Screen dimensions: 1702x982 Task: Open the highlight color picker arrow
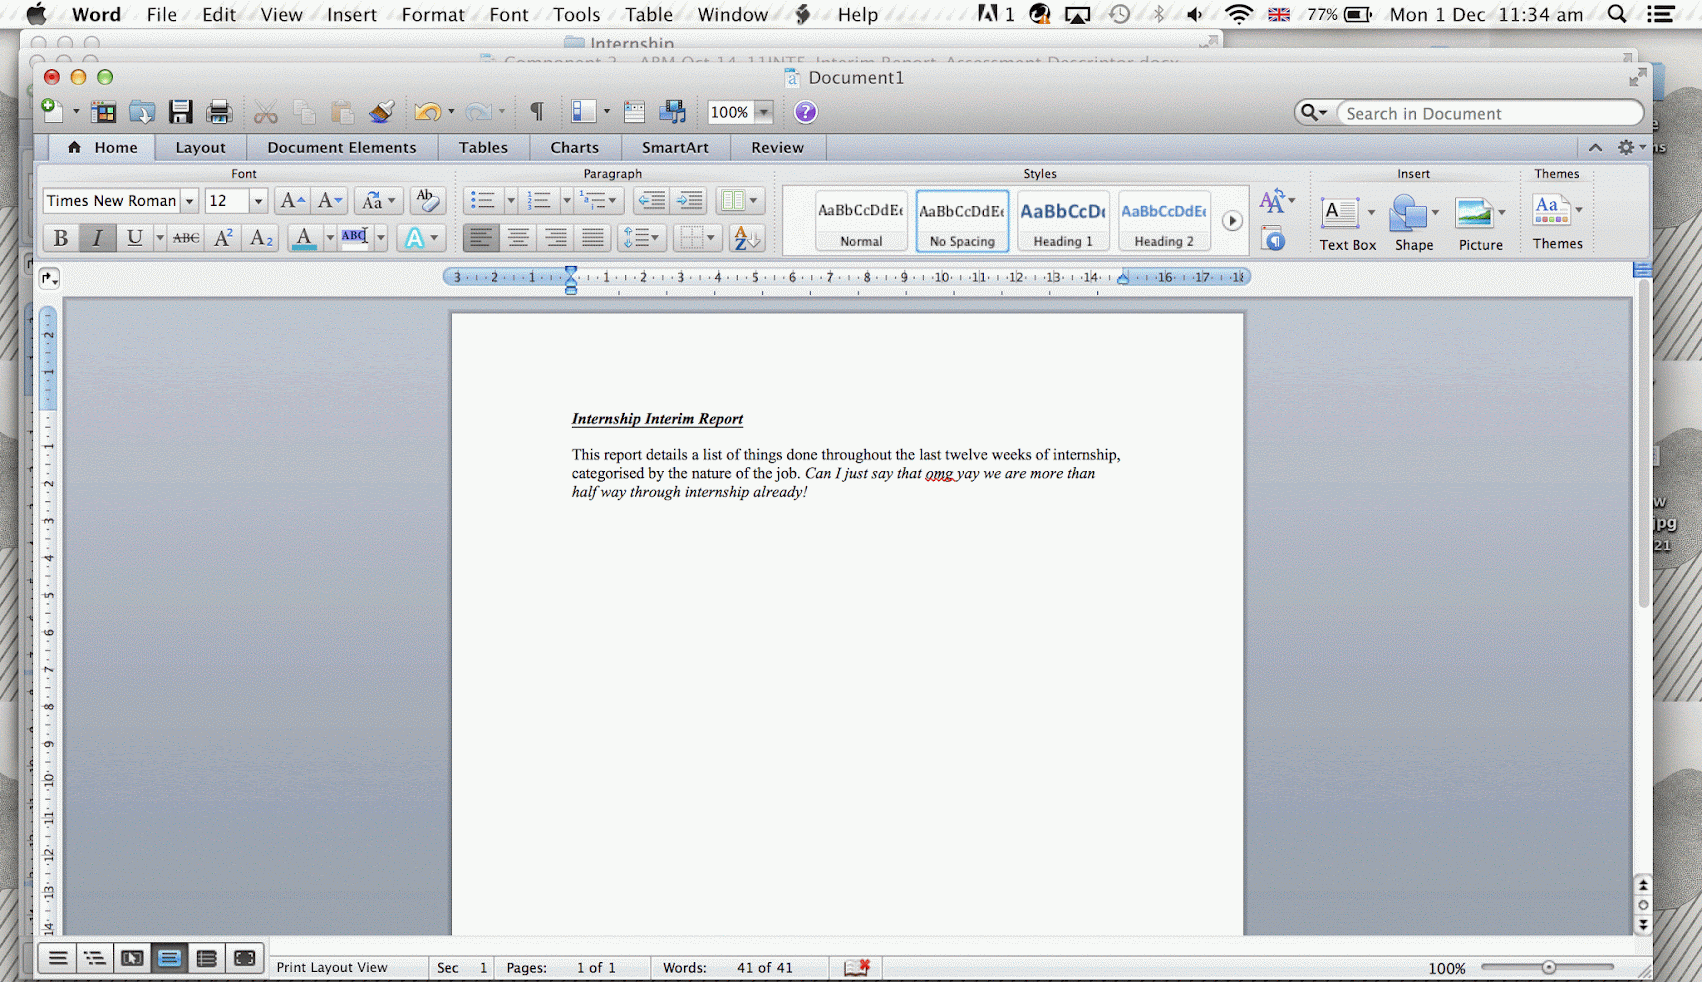point(381,238)
